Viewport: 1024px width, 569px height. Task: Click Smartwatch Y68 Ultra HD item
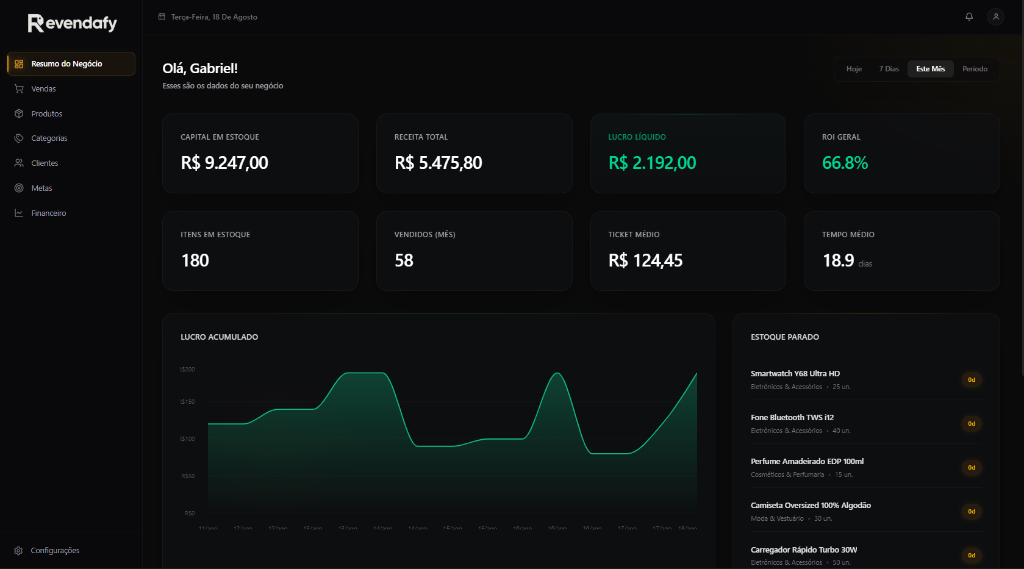(866, 380)
